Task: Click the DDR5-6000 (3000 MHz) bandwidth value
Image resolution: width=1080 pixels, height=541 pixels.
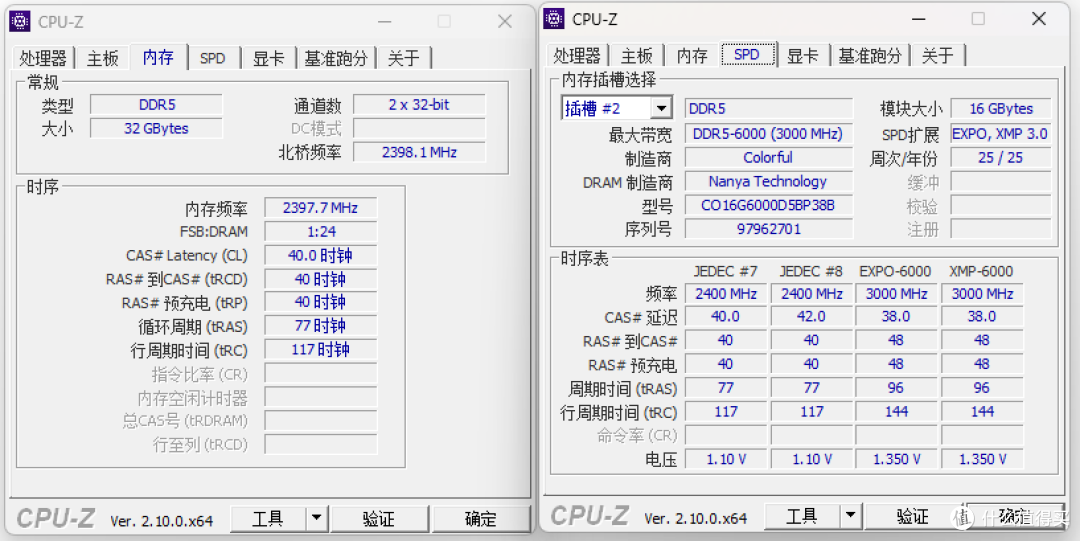Action: (769, 134)
